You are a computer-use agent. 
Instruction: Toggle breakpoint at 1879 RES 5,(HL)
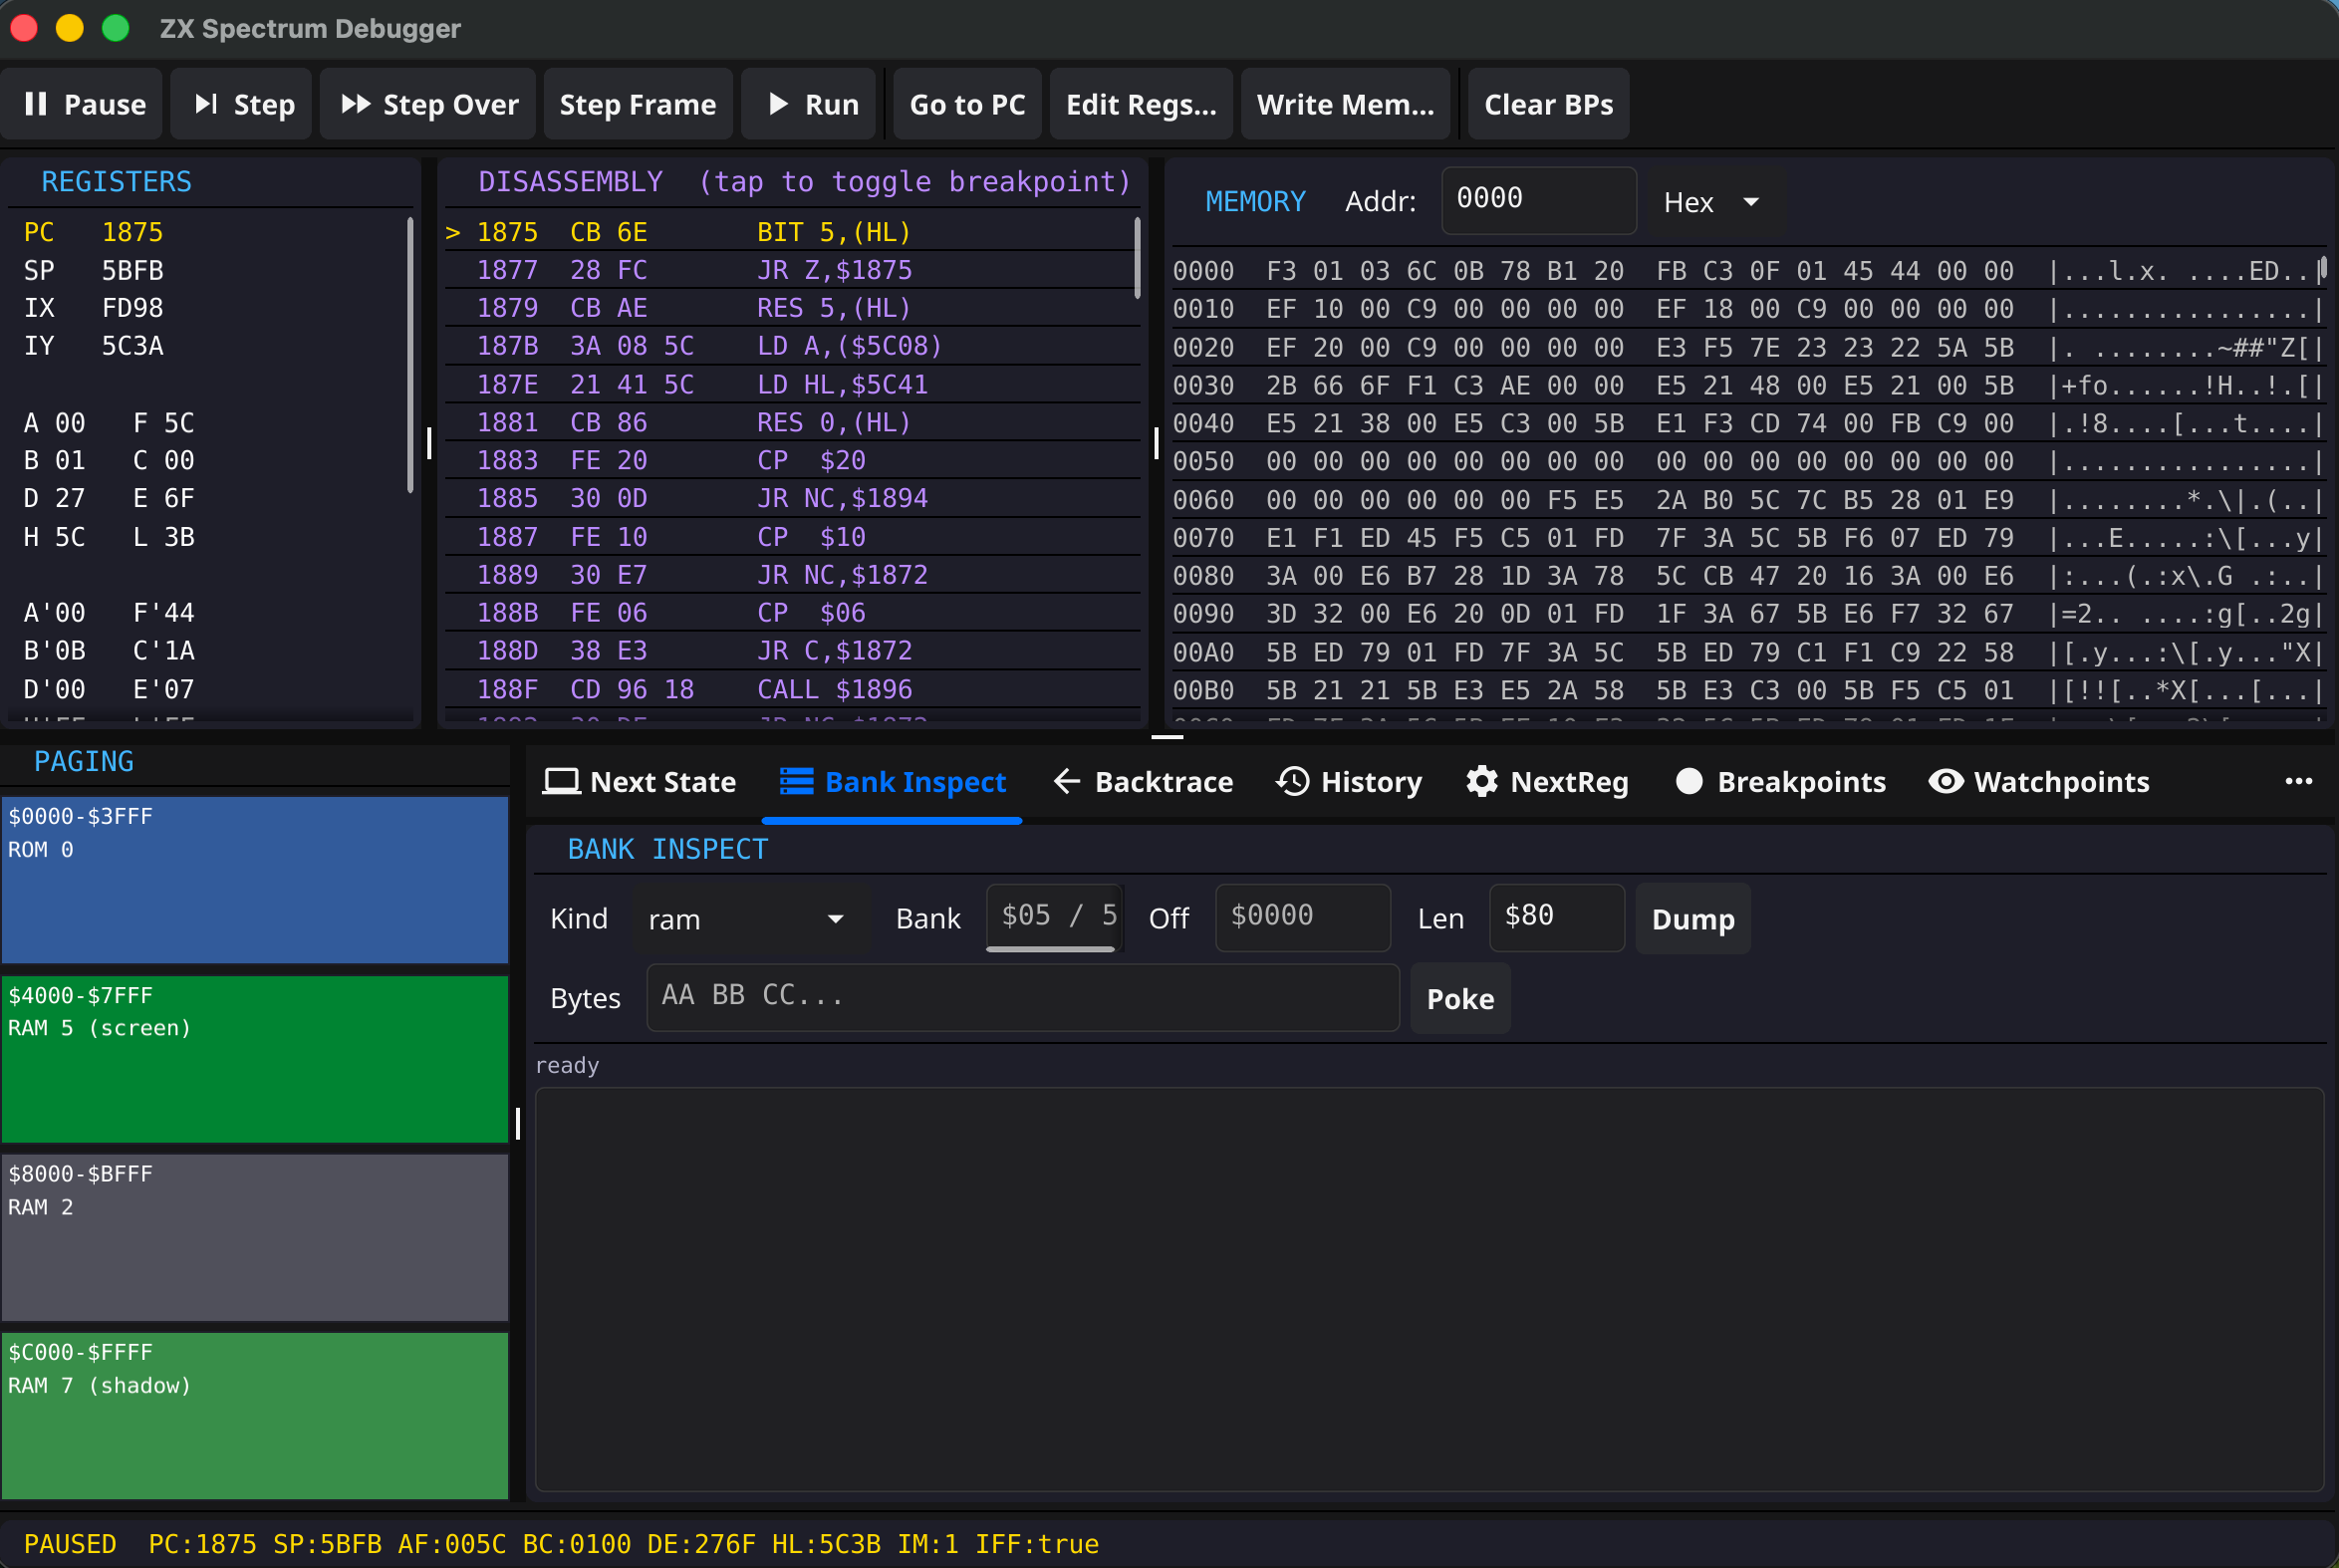[792, 308]
